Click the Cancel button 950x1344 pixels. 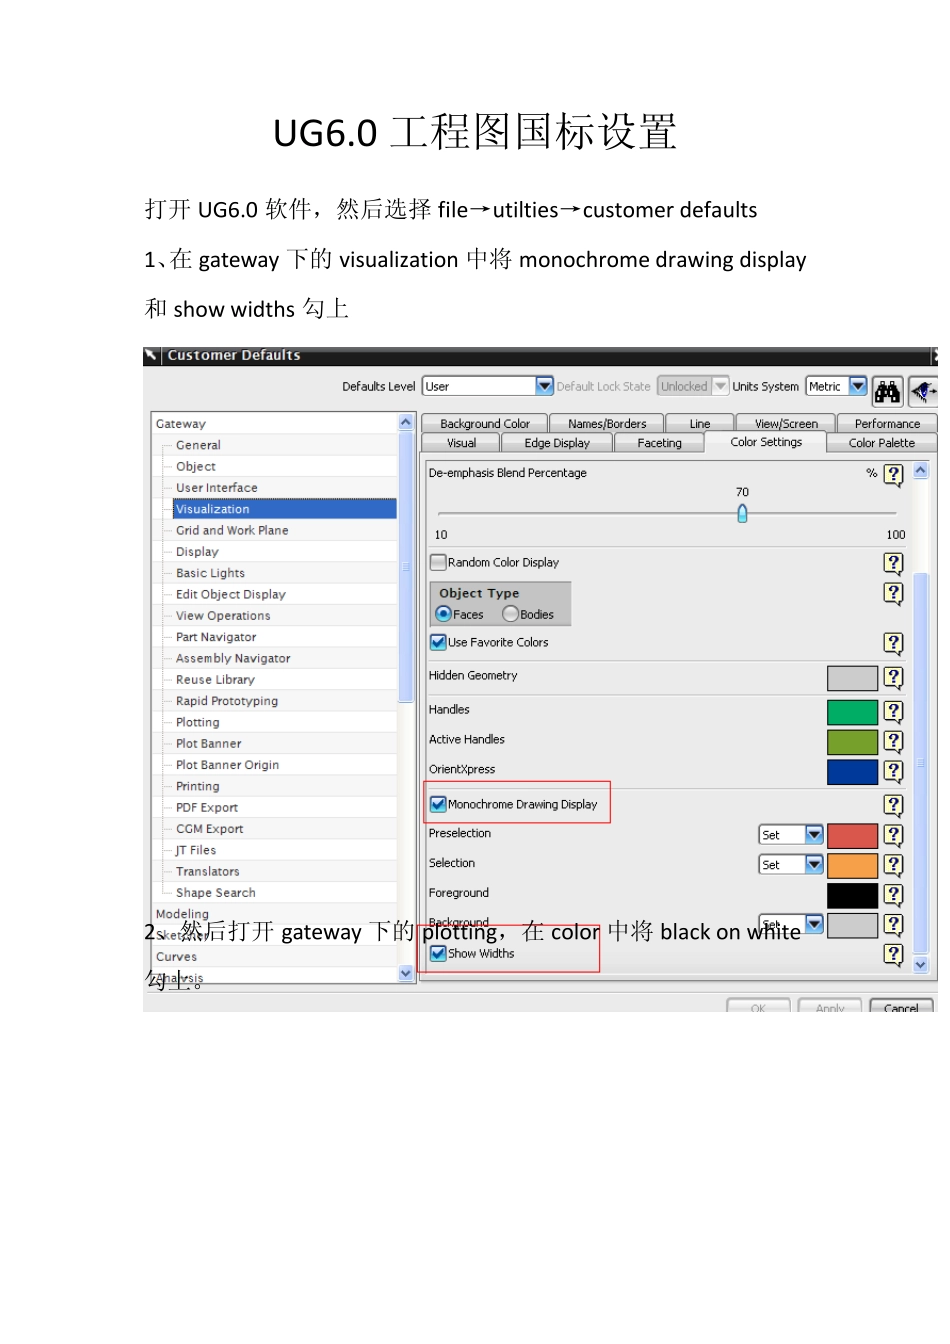tap(902, 1007)
